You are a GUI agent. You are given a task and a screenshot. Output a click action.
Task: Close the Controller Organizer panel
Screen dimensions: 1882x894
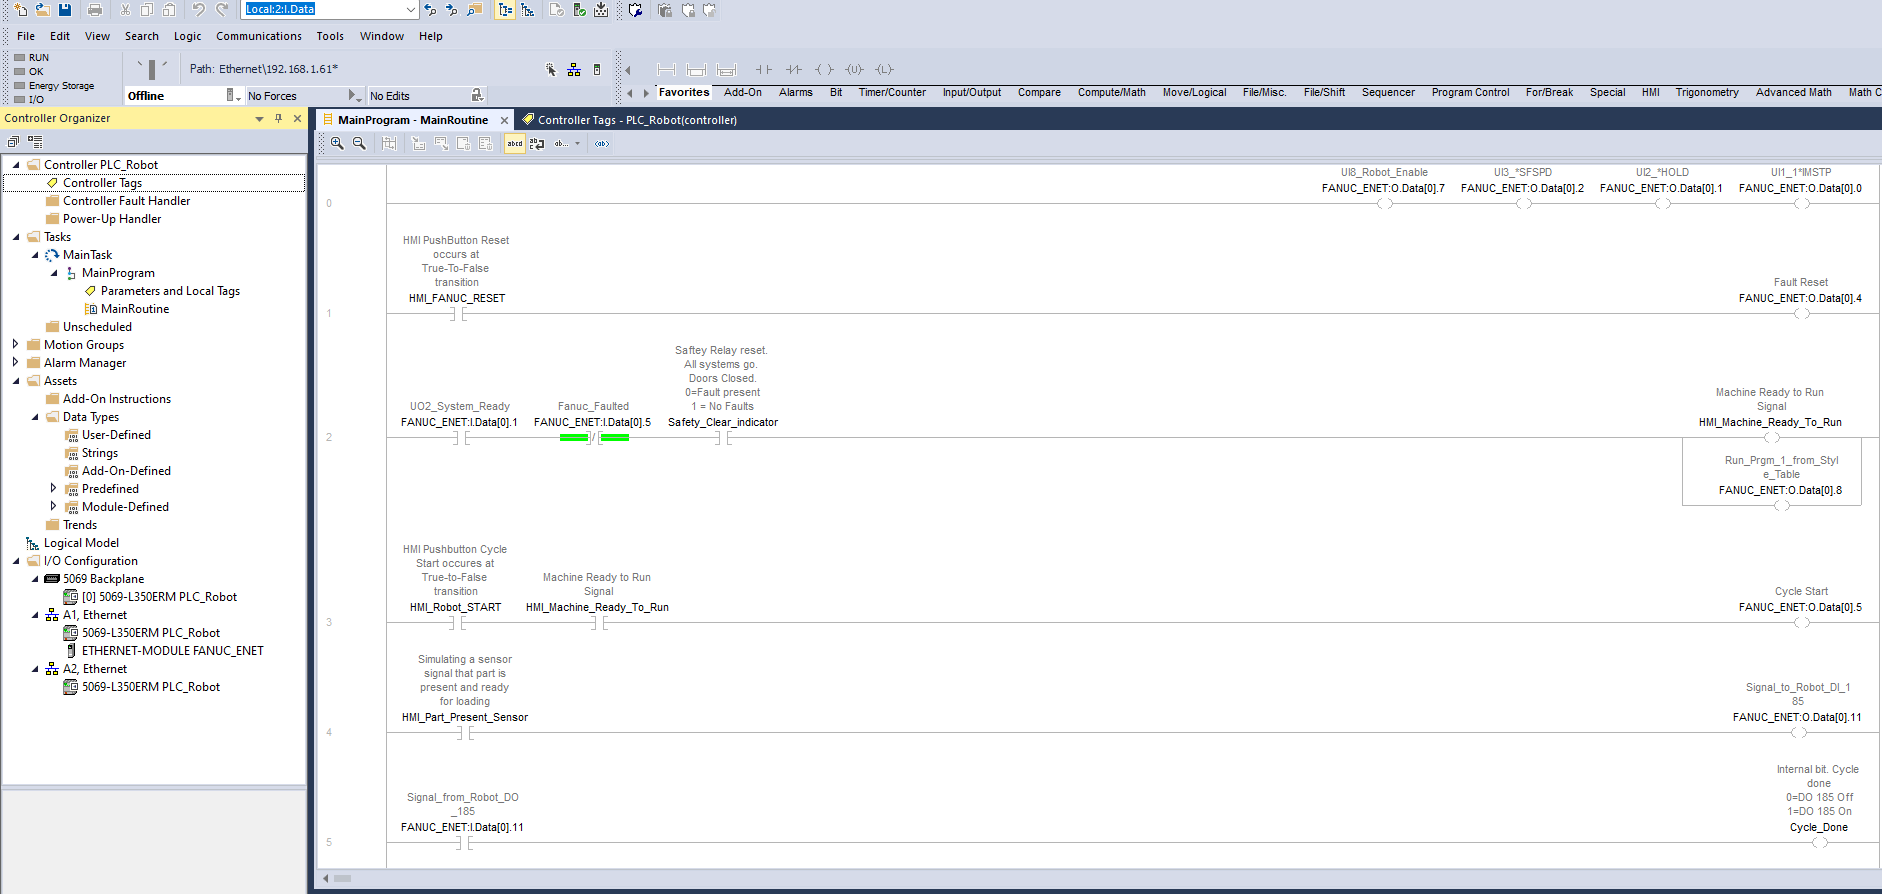pyautogui.click(x=297, y=118)
